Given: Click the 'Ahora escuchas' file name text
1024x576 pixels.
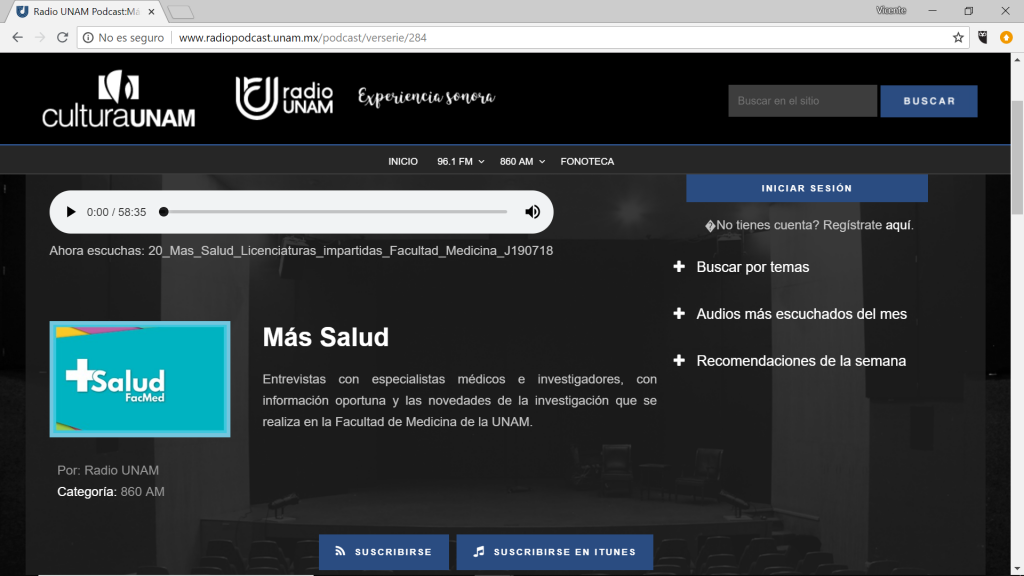Looking at the screenshot, I should (x=351, y=251).
